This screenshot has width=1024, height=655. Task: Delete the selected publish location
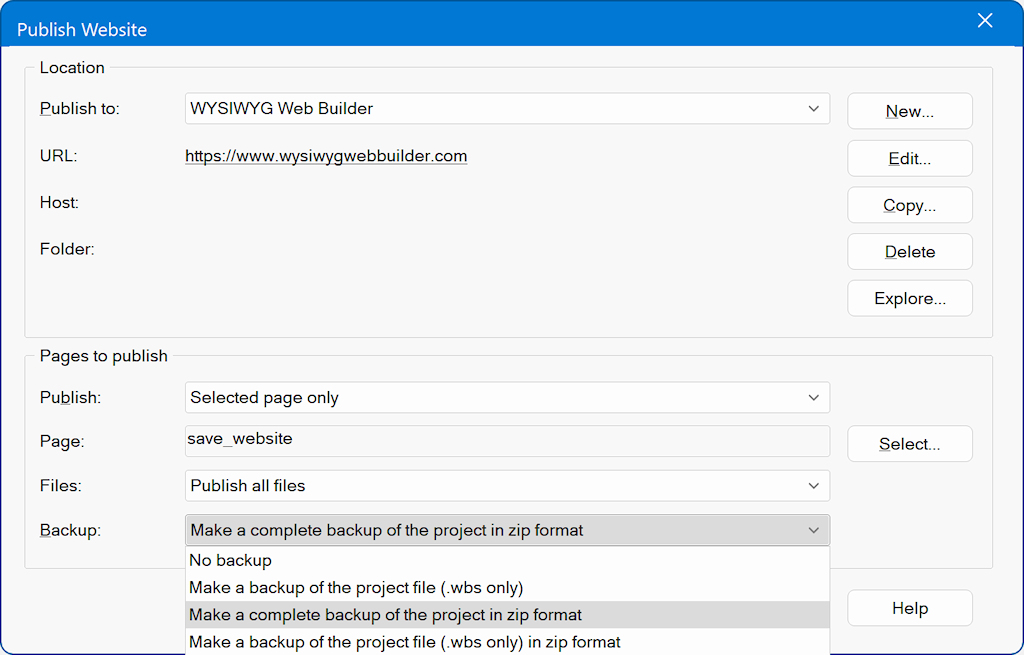point(909,252)
